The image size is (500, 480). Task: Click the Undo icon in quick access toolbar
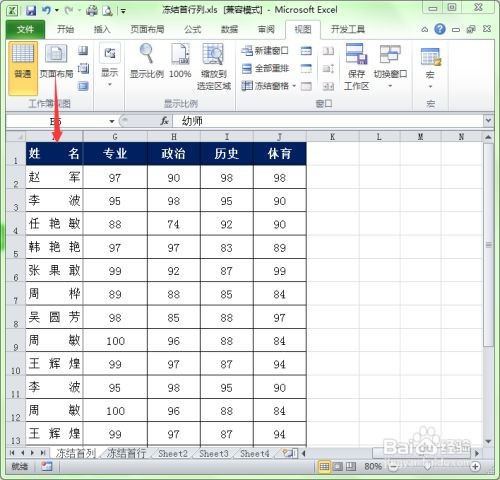click(x=46, y=11)
